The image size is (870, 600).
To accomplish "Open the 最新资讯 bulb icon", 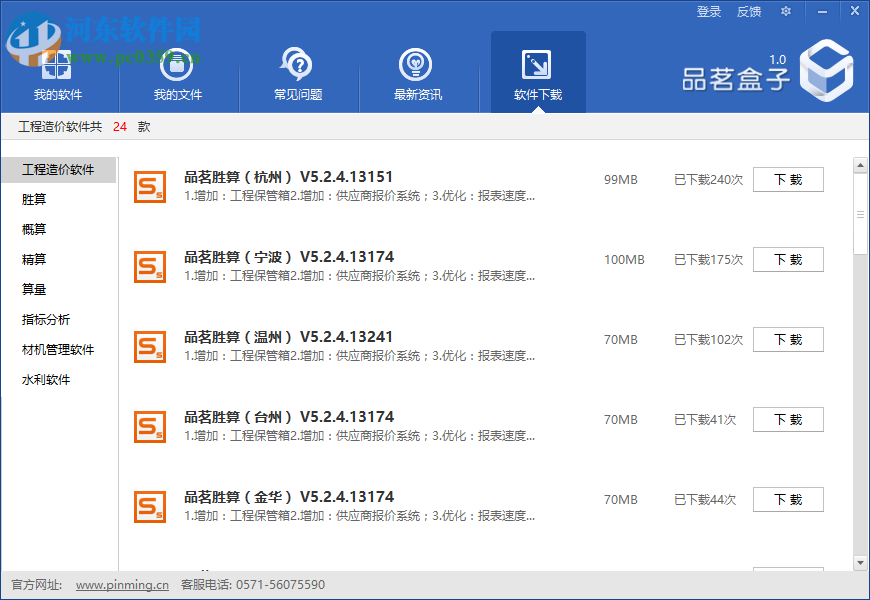I will point(417,60).
